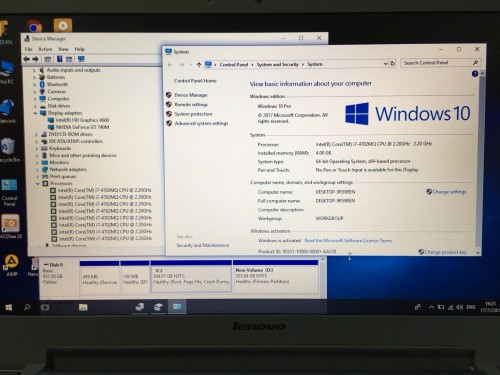The image size is (500, 375).
Task: Open the View menu in Device Manager
Action: click(63, 49)
